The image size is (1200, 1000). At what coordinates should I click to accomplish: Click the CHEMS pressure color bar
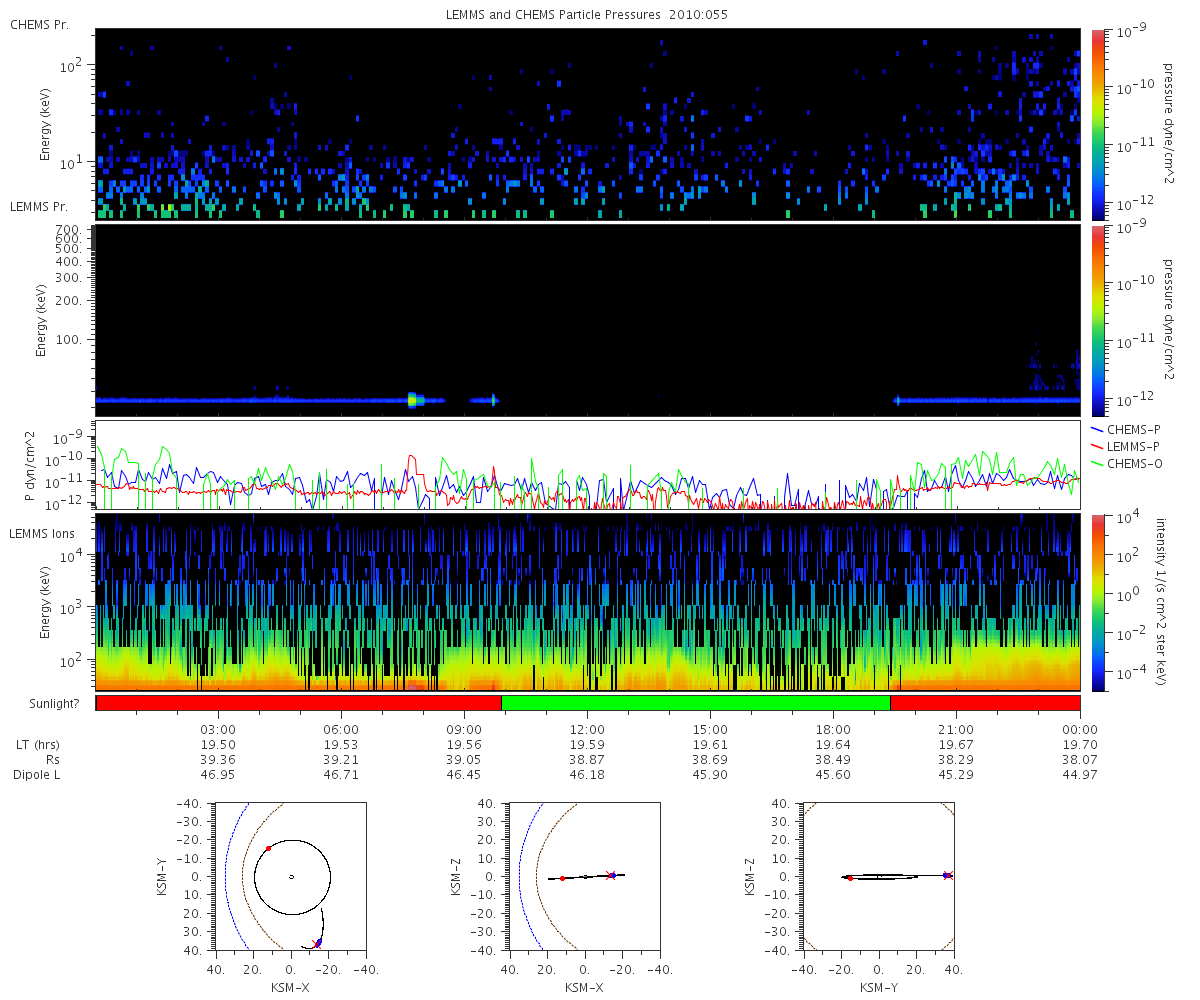point(1098,123)
